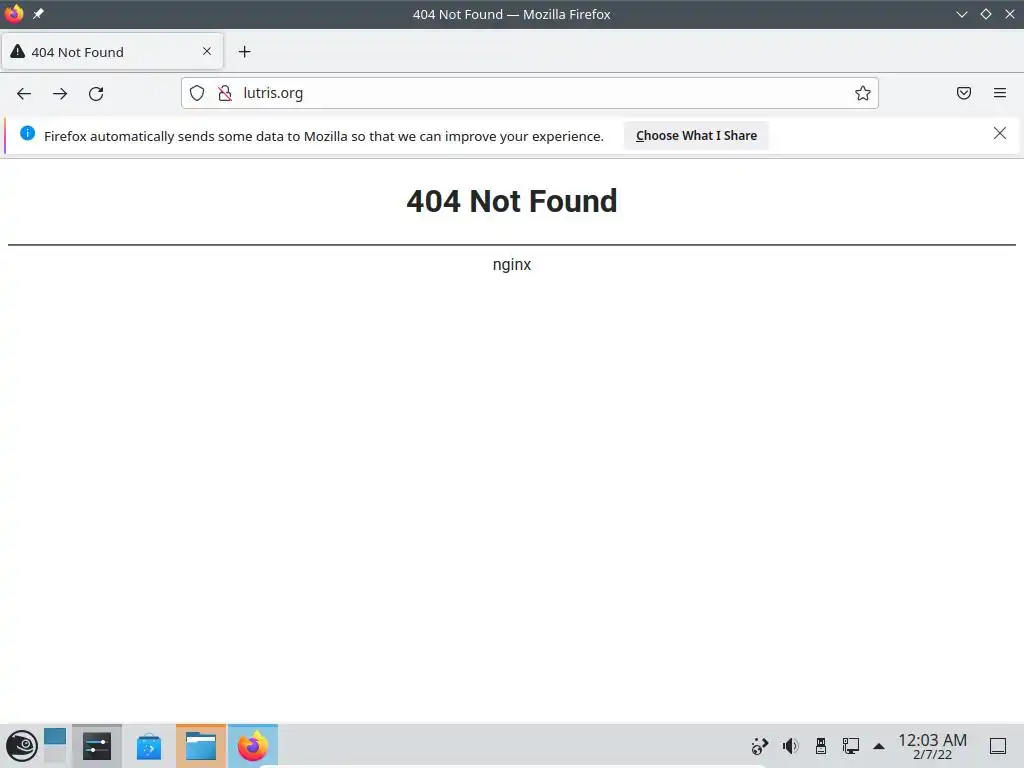Image resolution: width=1024 pixels, height=768 pixels.
Task: Open a new tab
Action: click(x=244, y=52)
